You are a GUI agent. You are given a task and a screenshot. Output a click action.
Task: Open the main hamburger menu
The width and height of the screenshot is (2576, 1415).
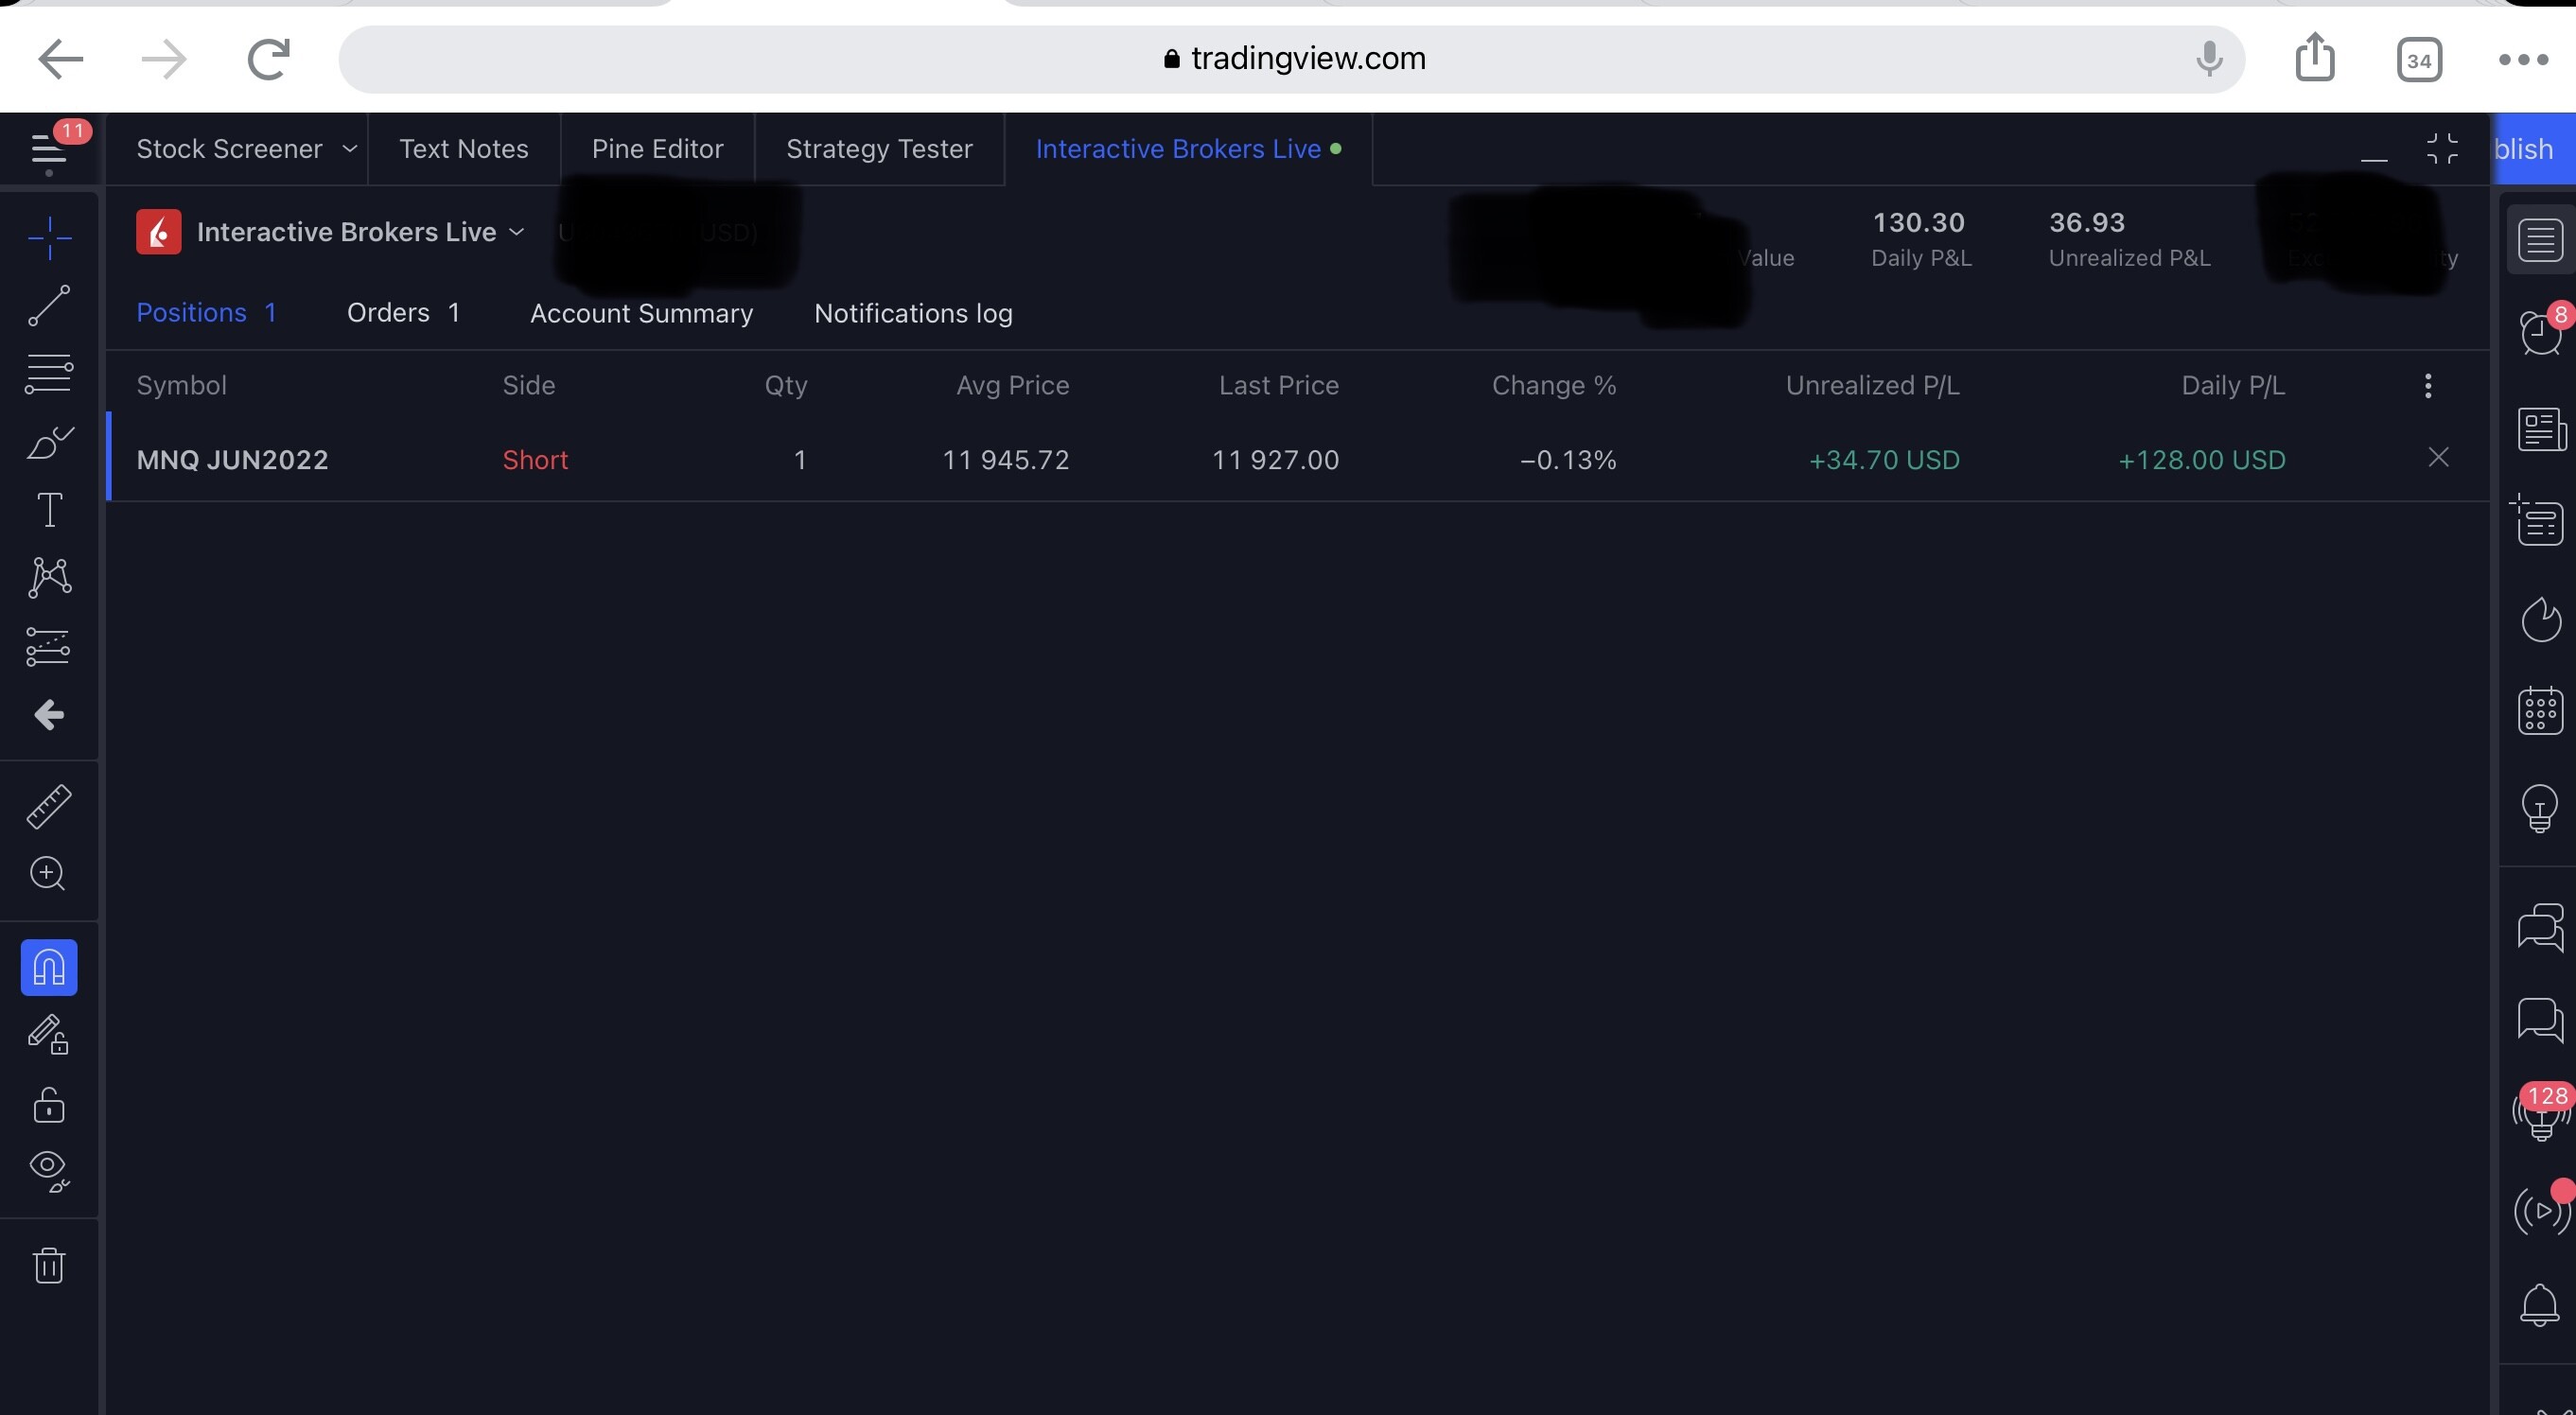[48, 149]
